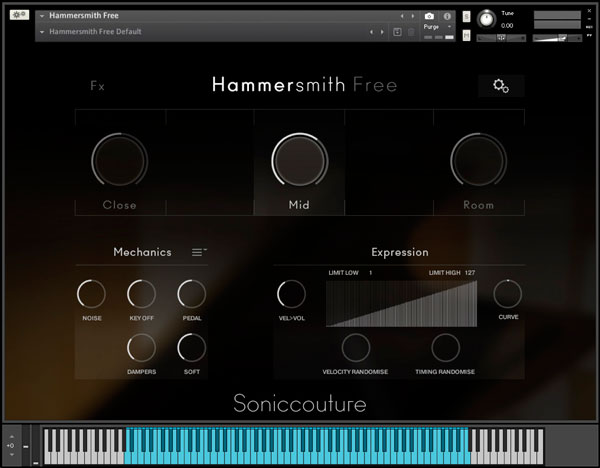Click the VEL>VOL knob
Screen dimensions: 600x468
(x=292, y=294)
